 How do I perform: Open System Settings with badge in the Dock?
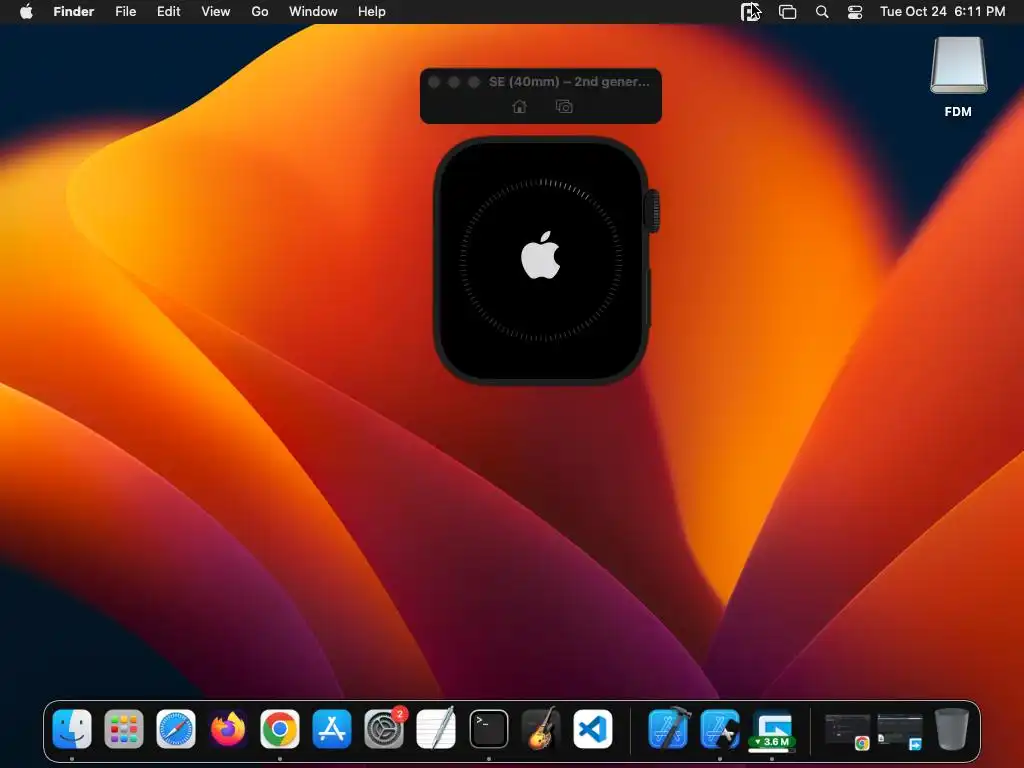[x=384, y=728]
